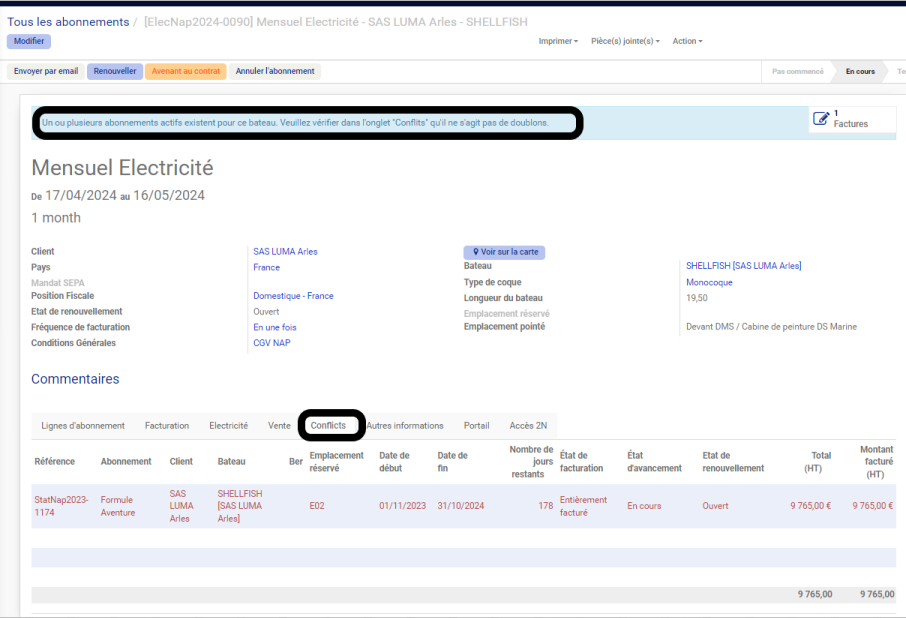The height and width of the screenshot is (618, 906).
Task: Open the France country link
Action: click(x=266, y=267)
